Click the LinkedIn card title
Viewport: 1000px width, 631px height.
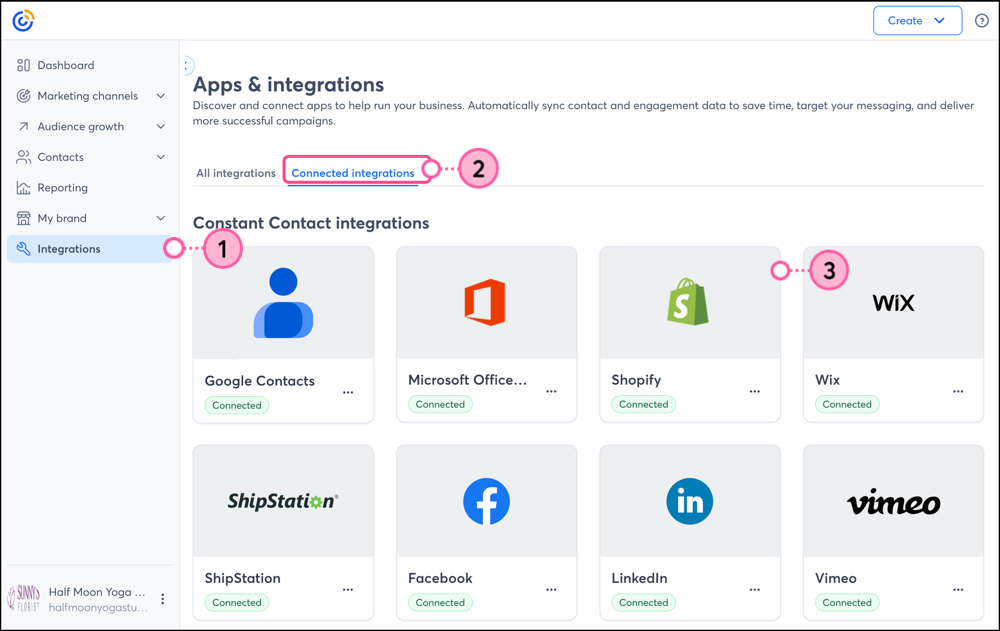coord(639,578)
